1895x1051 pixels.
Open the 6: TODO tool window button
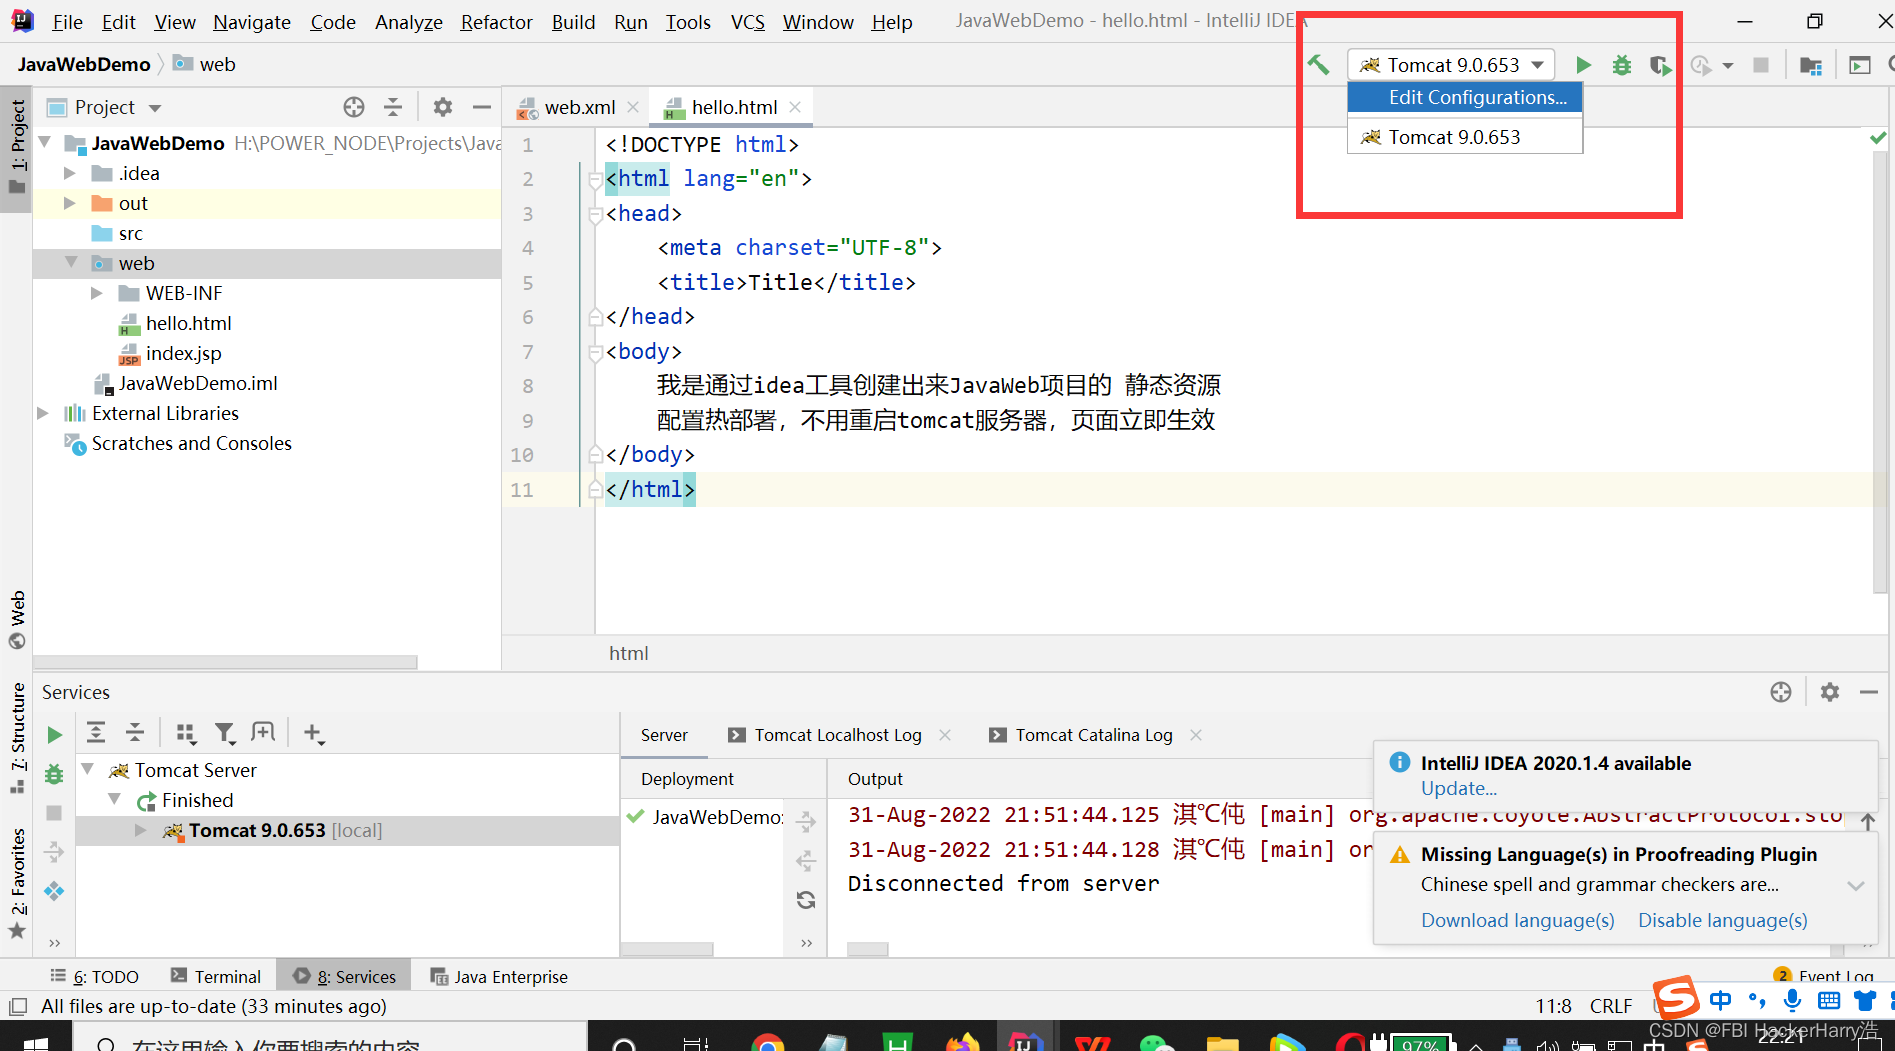[x=95, y=976]
